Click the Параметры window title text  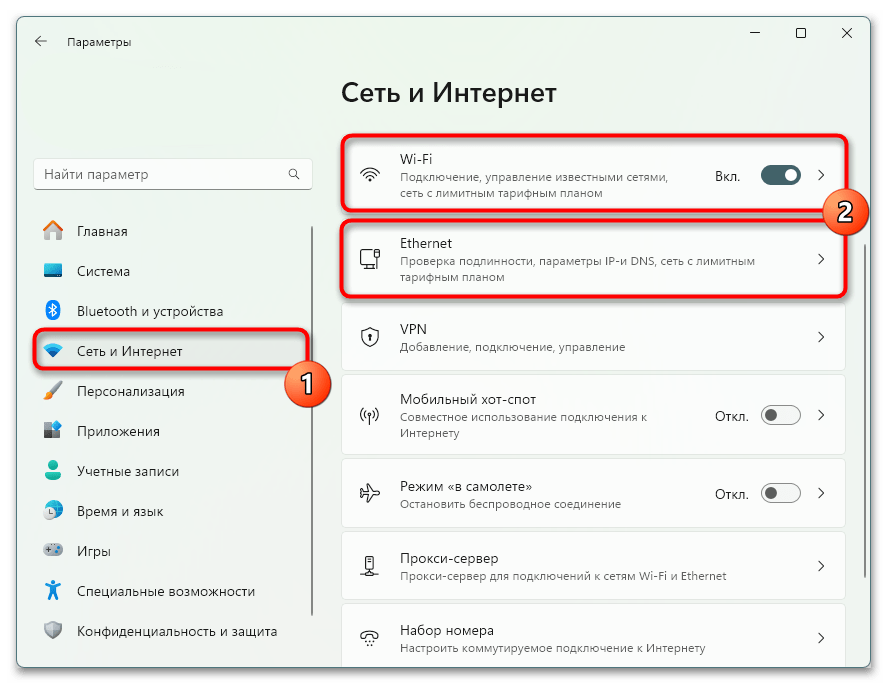[99, 42]
